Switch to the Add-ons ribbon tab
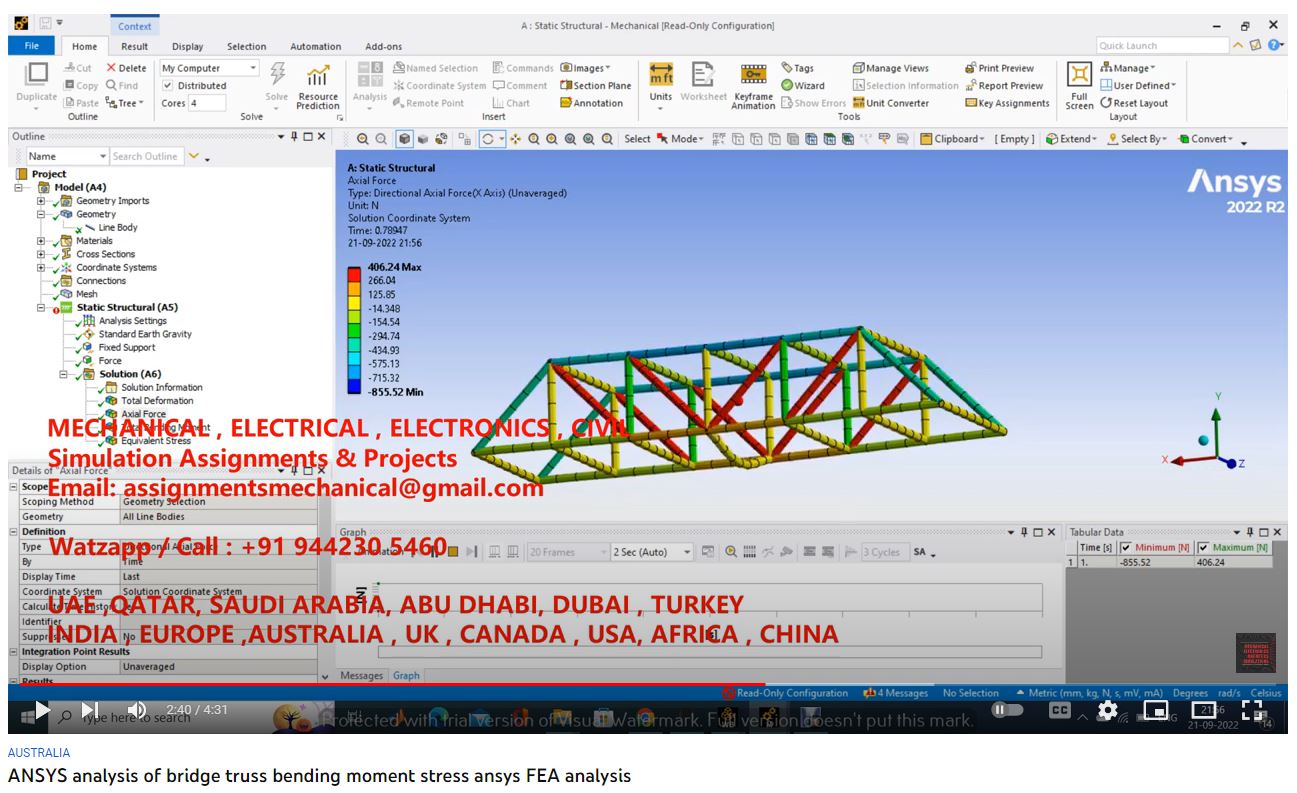Viewport: 1297px width, 793px height. point(383,46)
